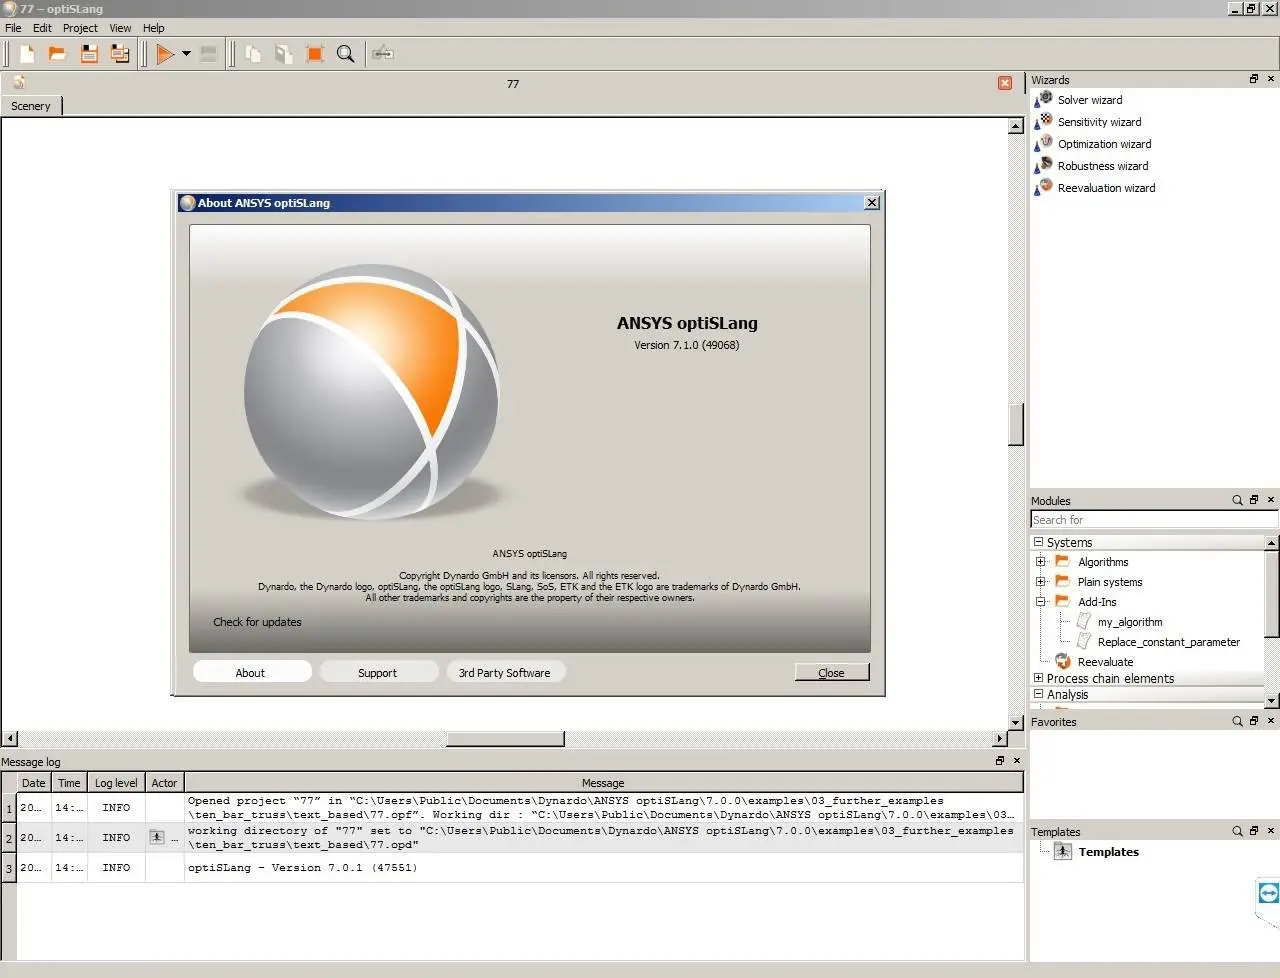1280x978 pixels.
Task: Select the Reevaluate module
Action: pyautogui.click(x=1105, y=662)
